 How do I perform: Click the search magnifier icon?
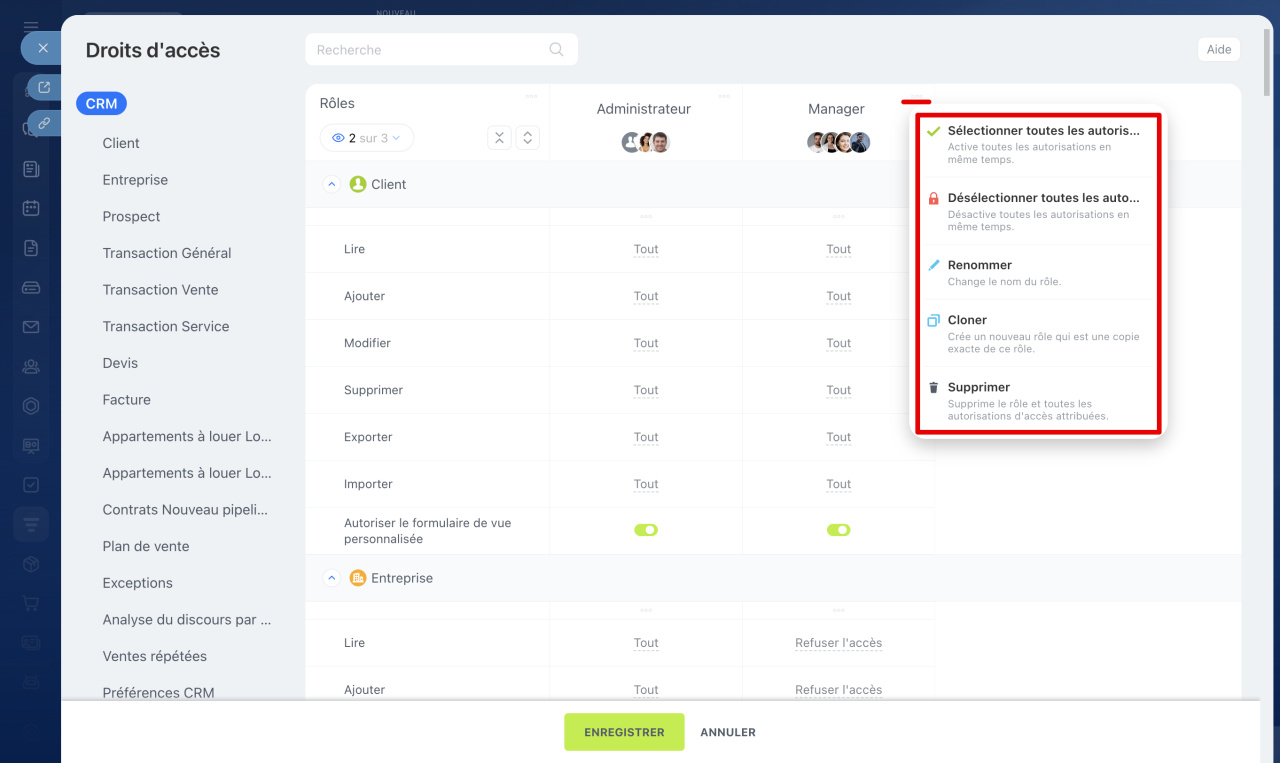click(556, 50)
